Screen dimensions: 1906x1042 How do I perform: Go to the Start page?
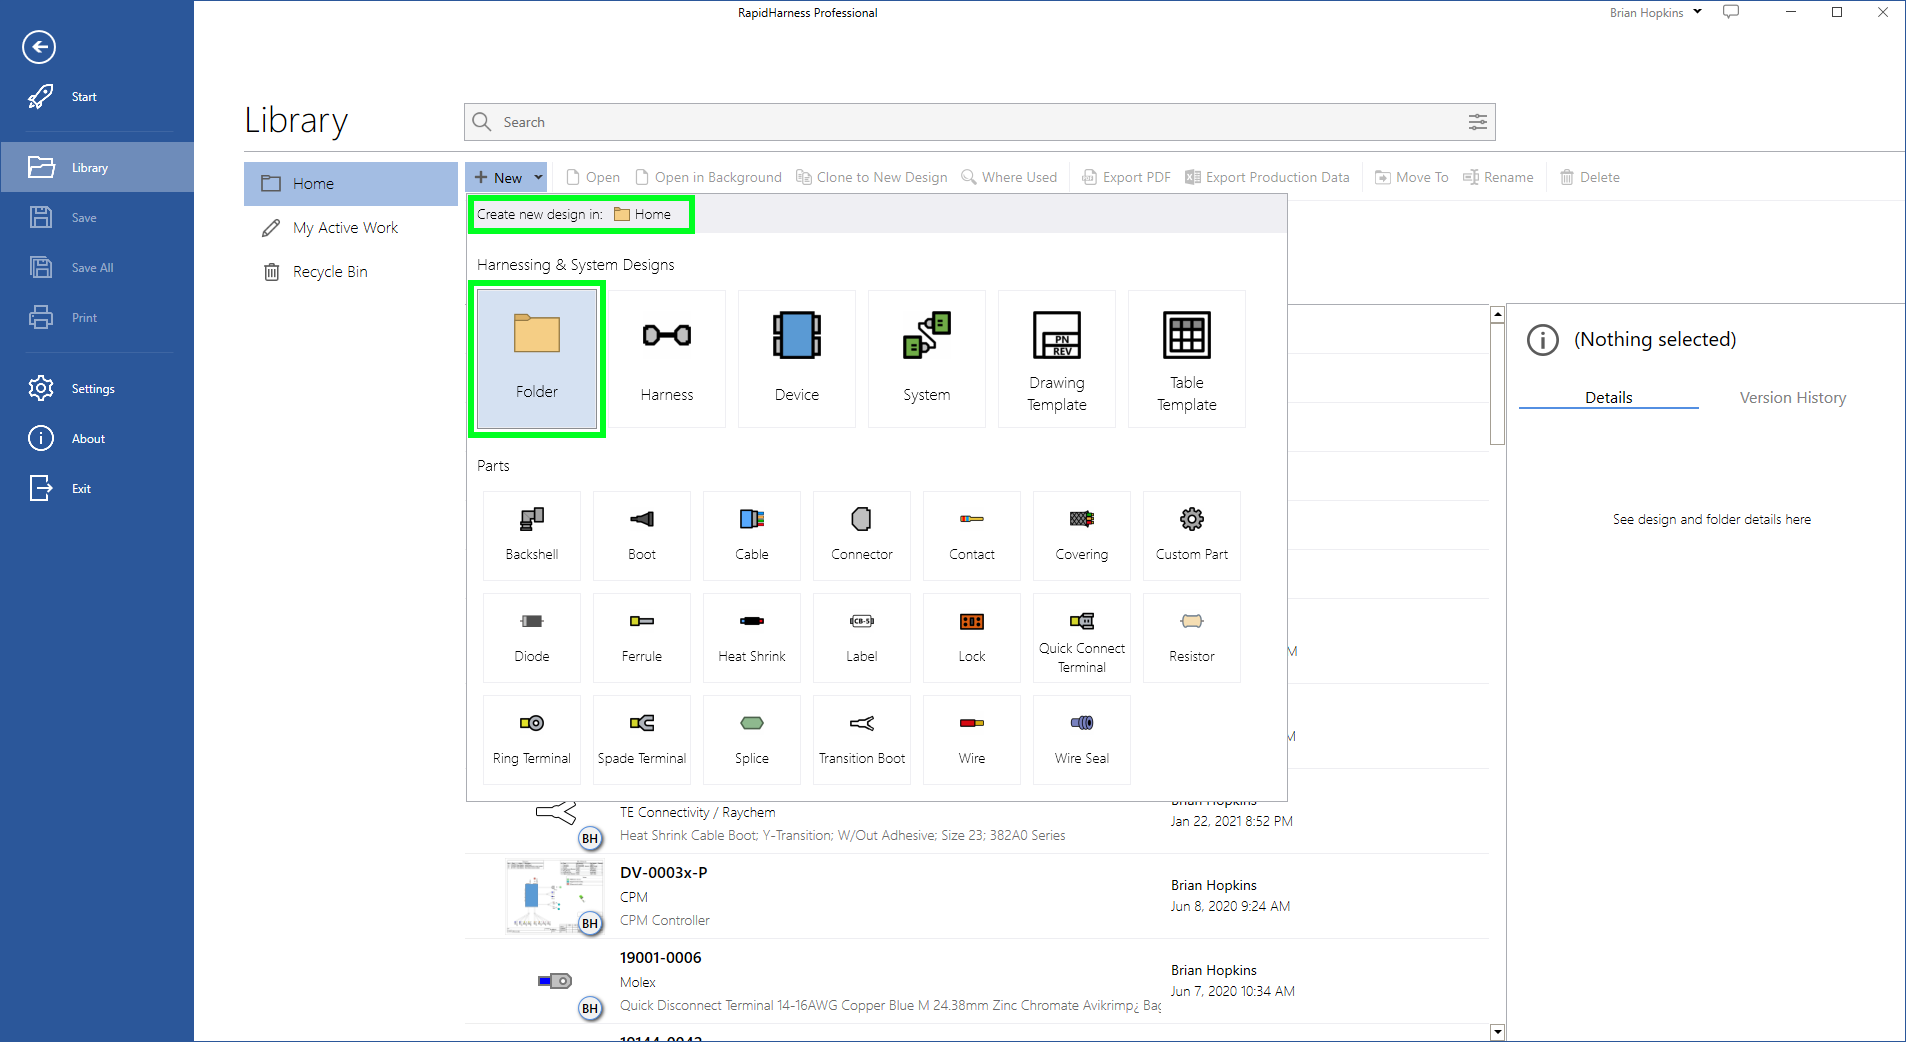click(97, 97)
